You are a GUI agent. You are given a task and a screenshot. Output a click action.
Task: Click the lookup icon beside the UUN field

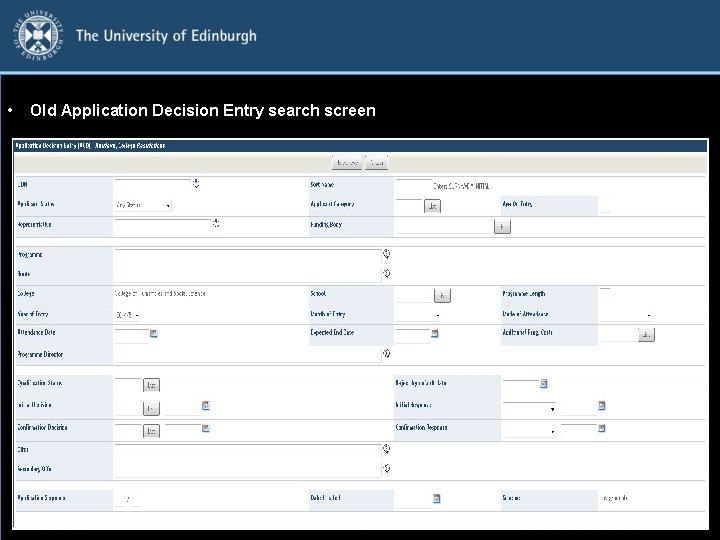pyautogui.click(x=196, y=184)
